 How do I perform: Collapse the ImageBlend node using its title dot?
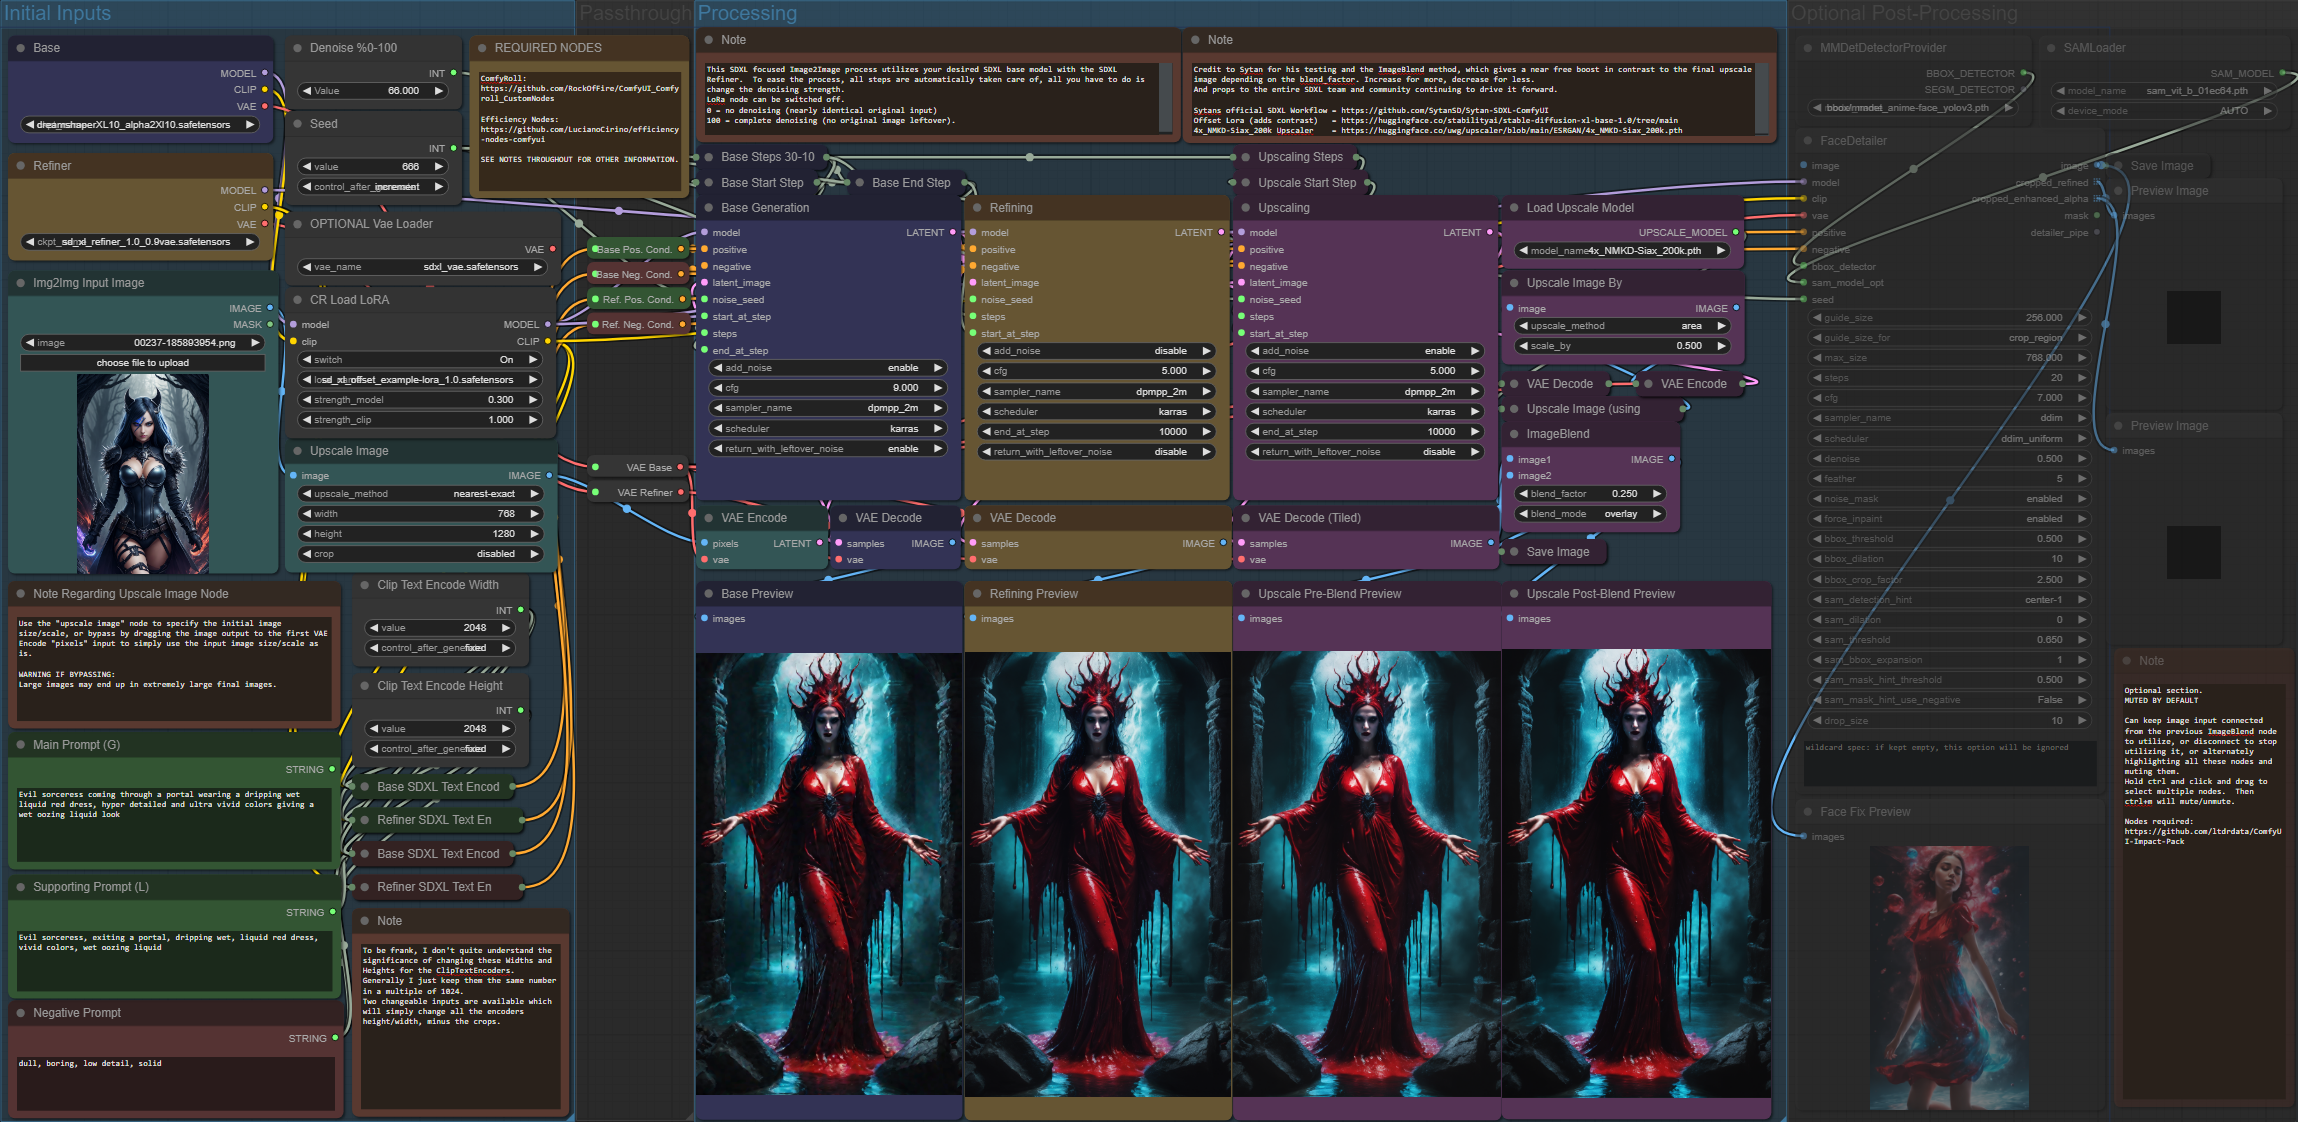(x=1512, y=434)
